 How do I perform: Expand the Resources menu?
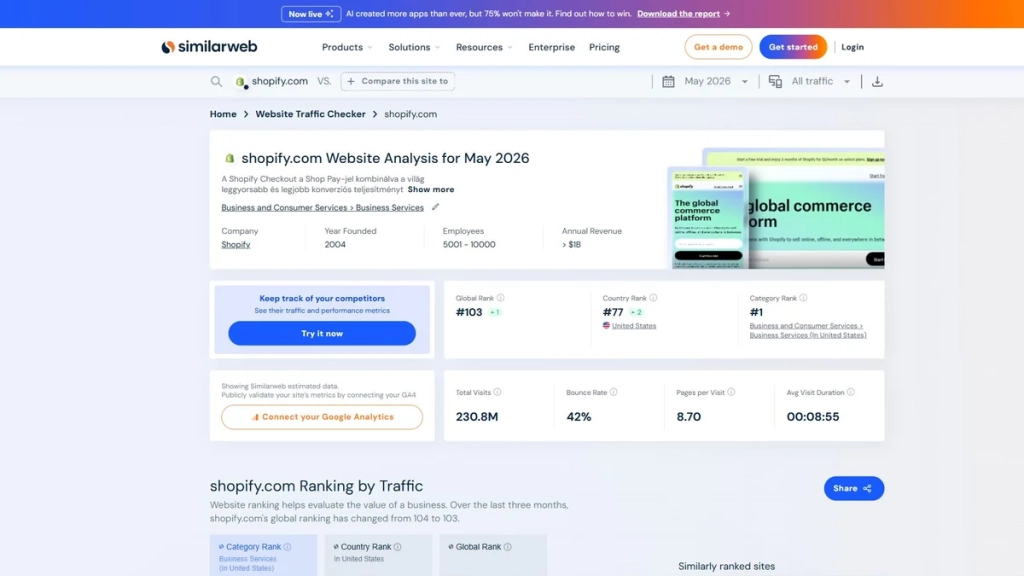[x=484, y=47]
